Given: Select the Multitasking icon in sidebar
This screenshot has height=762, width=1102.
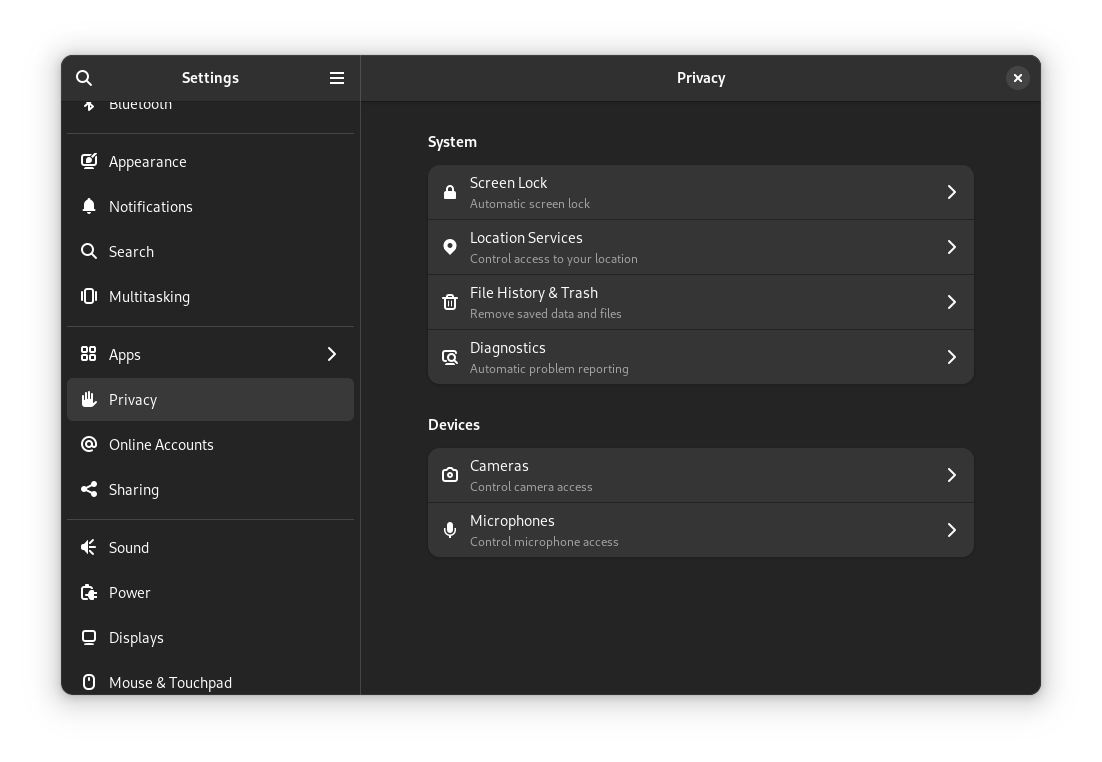Looking at the screenshot, I should click(x=89, y=296).
